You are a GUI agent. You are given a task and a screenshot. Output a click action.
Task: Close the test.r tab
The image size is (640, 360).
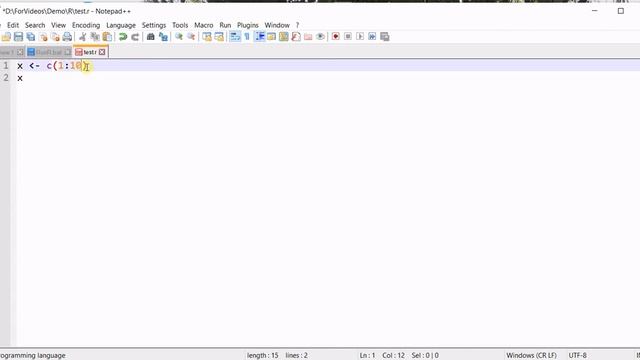pyautogui.click(x=102, y=52)
